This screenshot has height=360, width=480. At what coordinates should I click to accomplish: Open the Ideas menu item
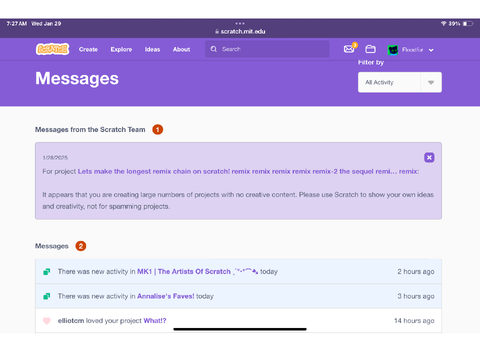point(152,49)
